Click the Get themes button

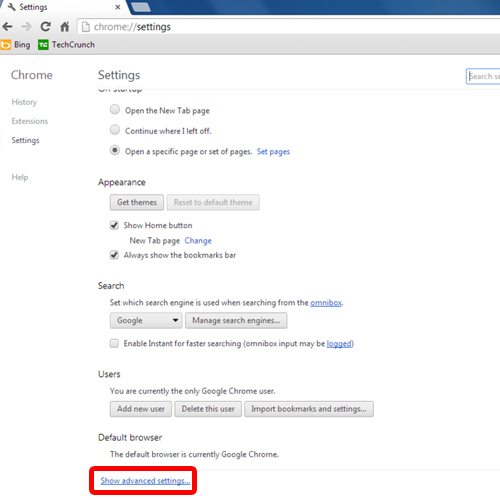click(137, 202)
